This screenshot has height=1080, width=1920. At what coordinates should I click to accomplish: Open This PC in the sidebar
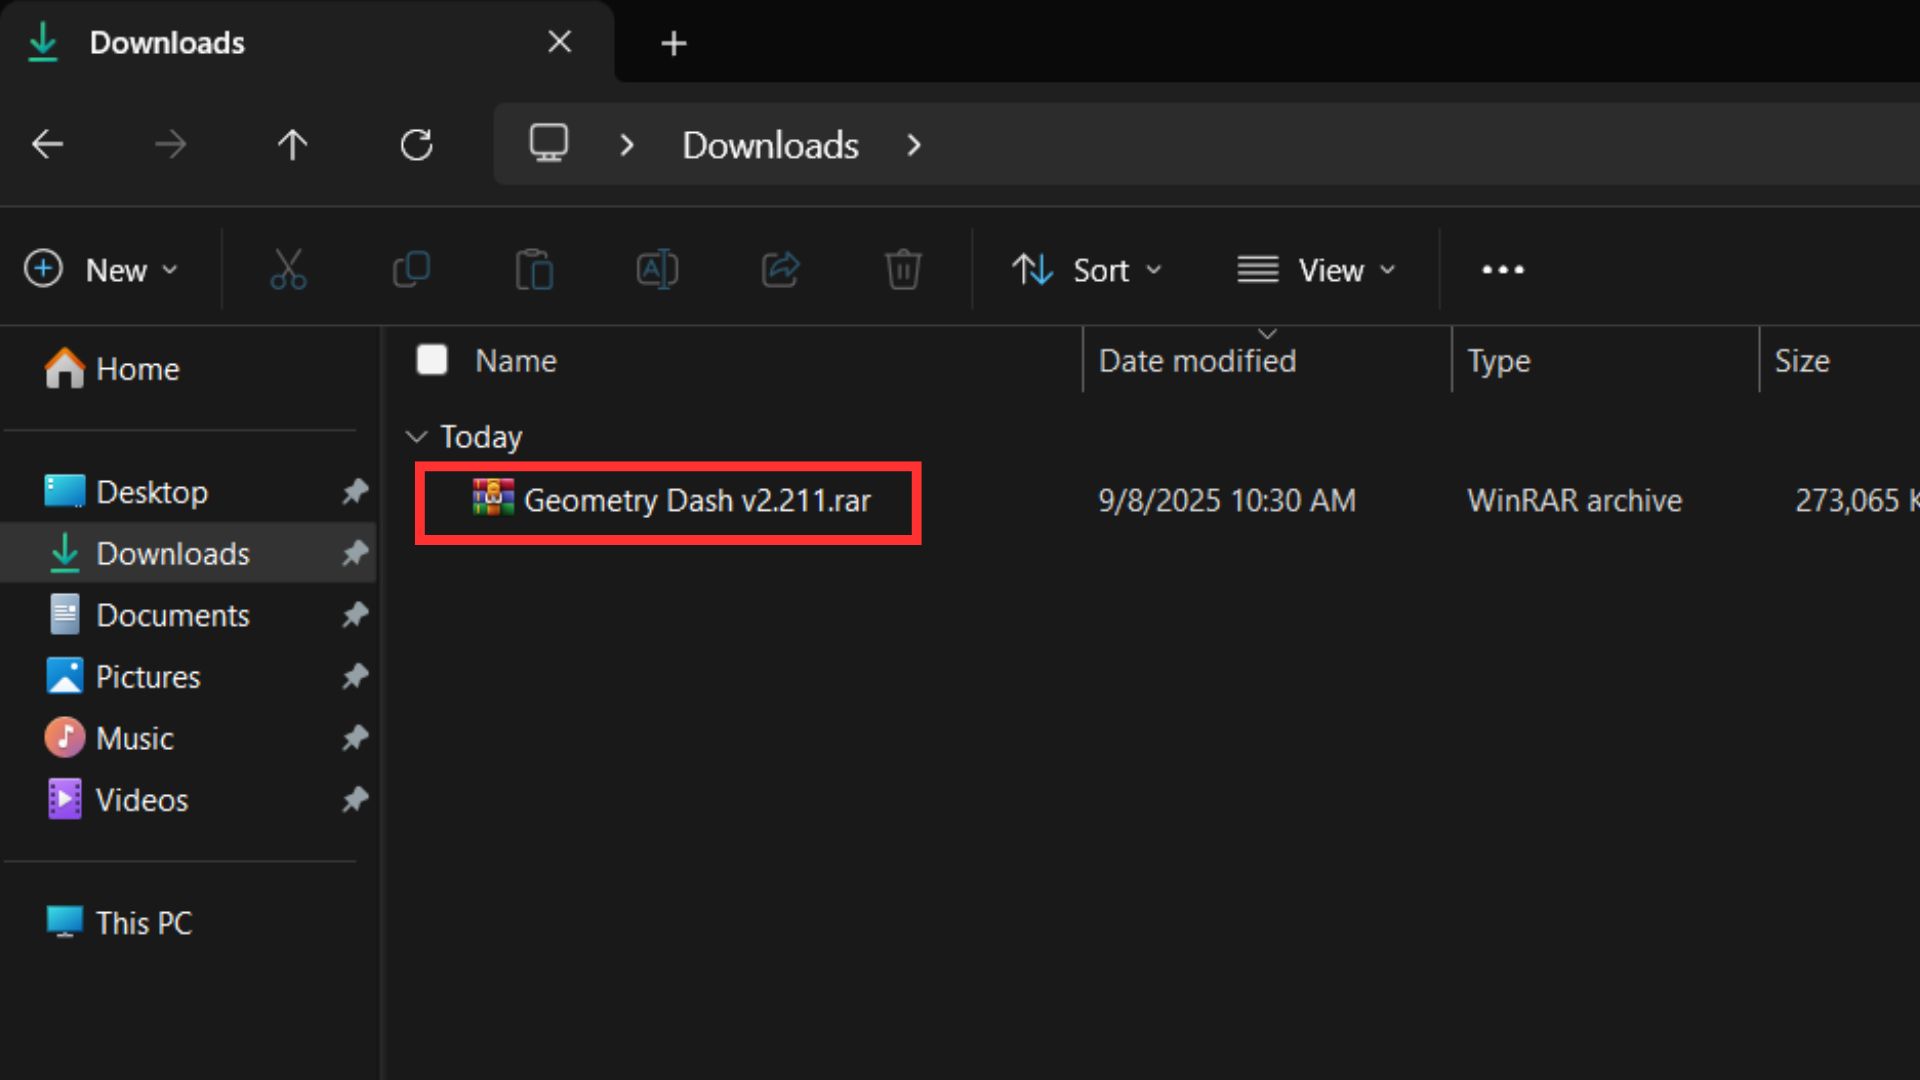[x=120, y=922]
